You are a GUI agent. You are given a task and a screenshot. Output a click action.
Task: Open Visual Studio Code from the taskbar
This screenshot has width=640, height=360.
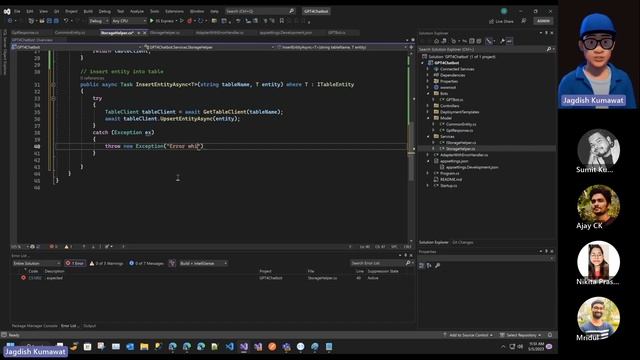230,347
